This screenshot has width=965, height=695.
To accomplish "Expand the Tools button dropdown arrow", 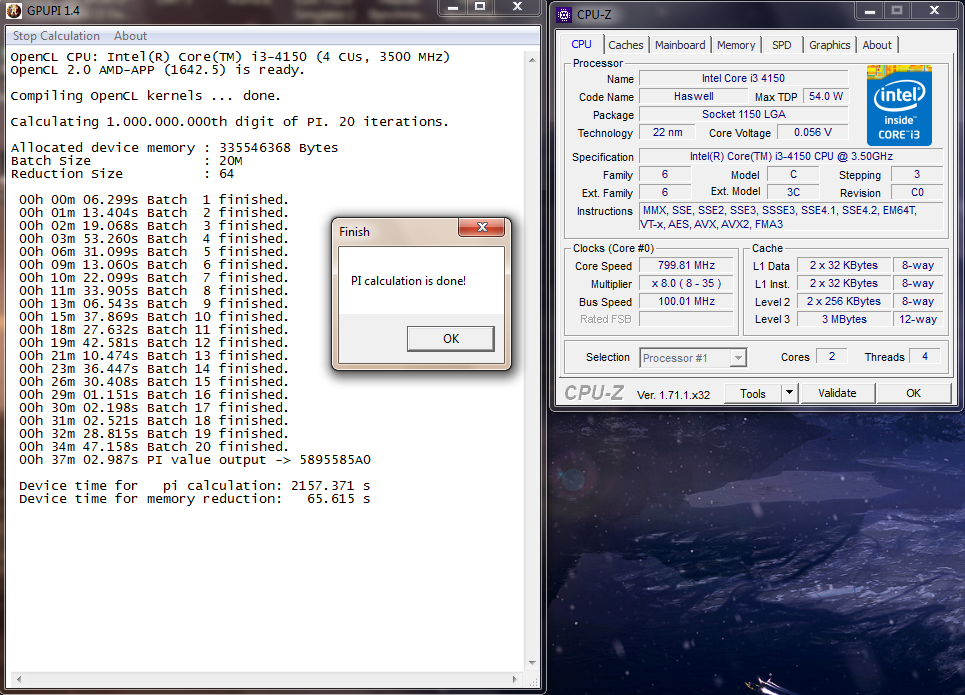I will pyautogui.click(x=789, y=393).
